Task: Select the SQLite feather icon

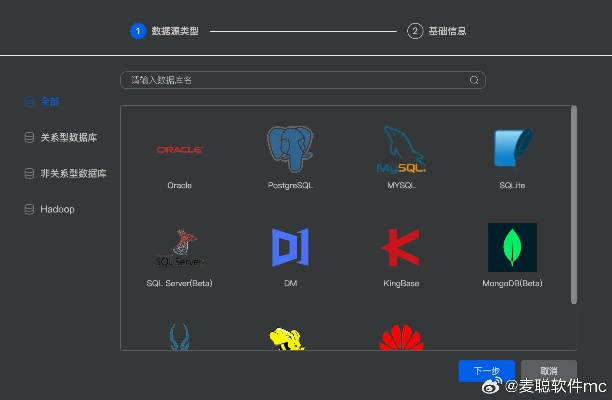Action: (x=512, y=148)
